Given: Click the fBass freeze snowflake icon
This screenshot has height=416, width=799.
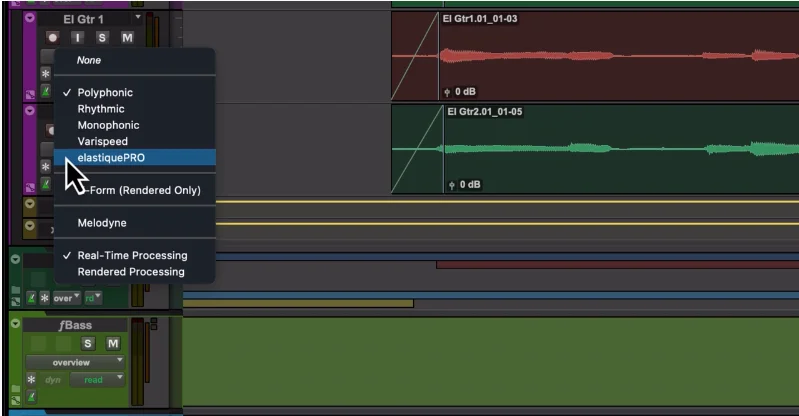Looking at the screenshot, I should 31,380.
